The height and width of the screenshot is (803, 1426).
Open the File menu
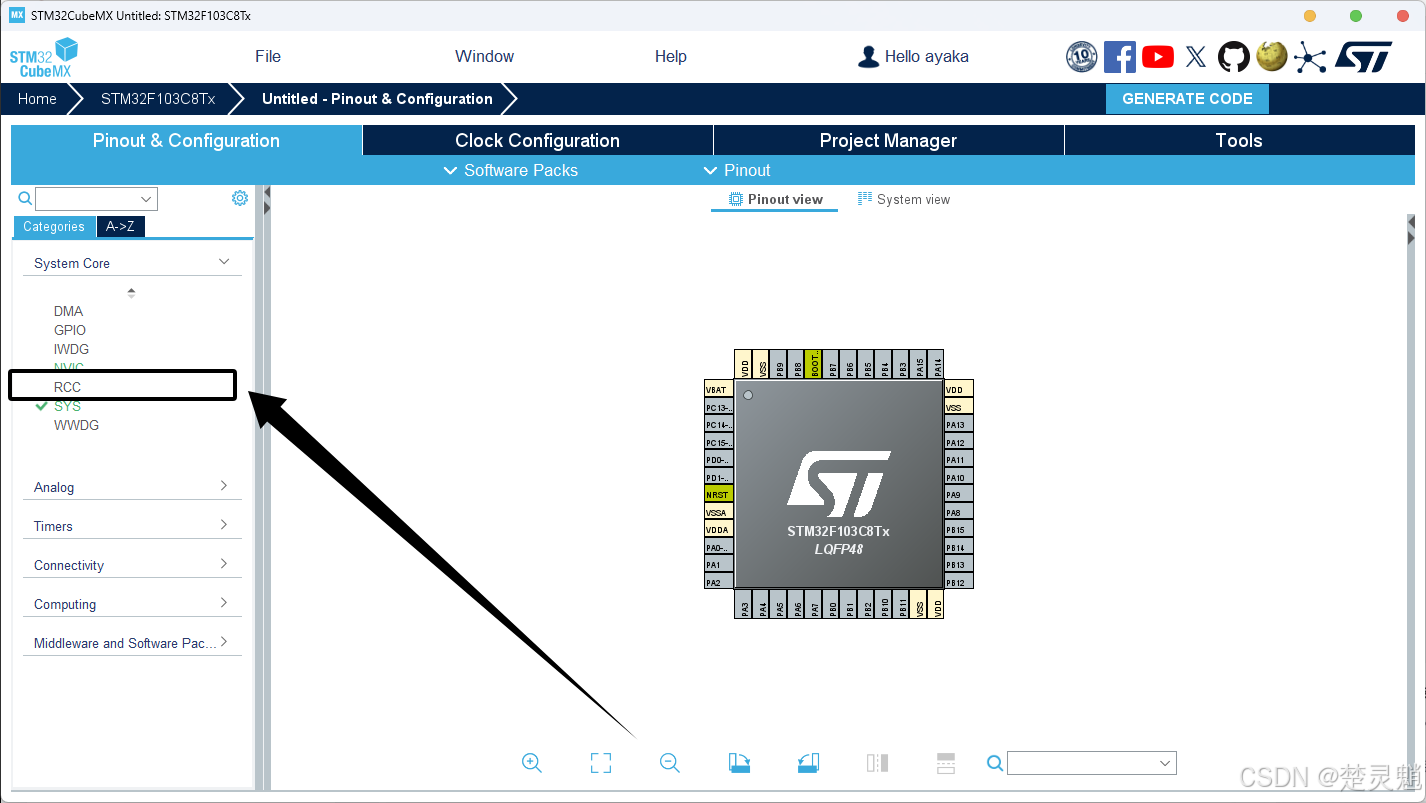tap(268, 57)
